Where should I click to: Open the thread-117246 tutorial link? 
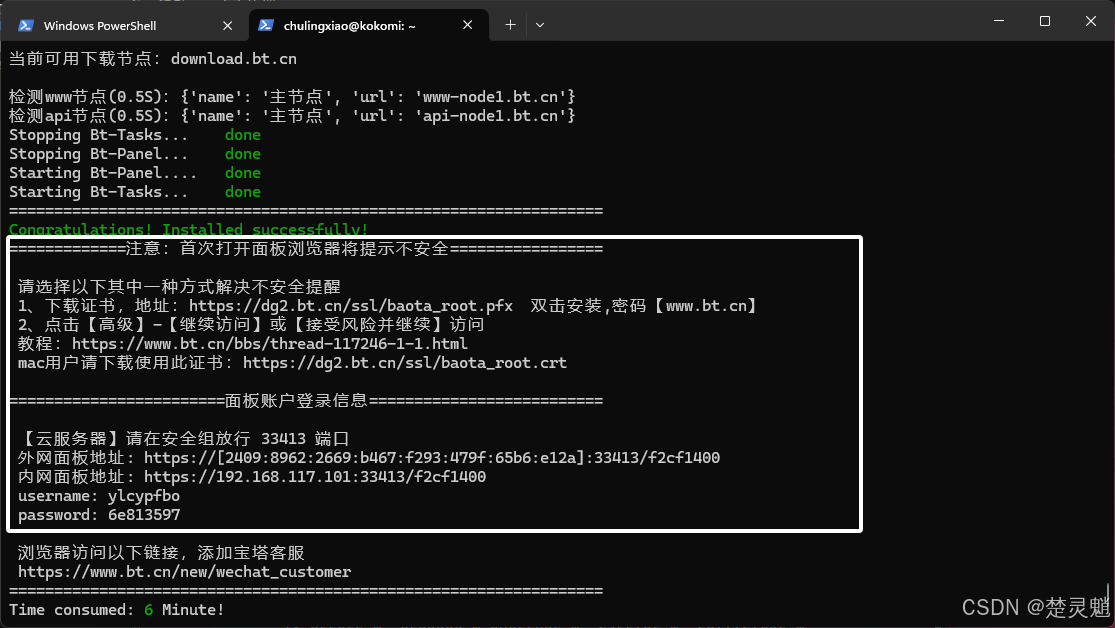270,344
